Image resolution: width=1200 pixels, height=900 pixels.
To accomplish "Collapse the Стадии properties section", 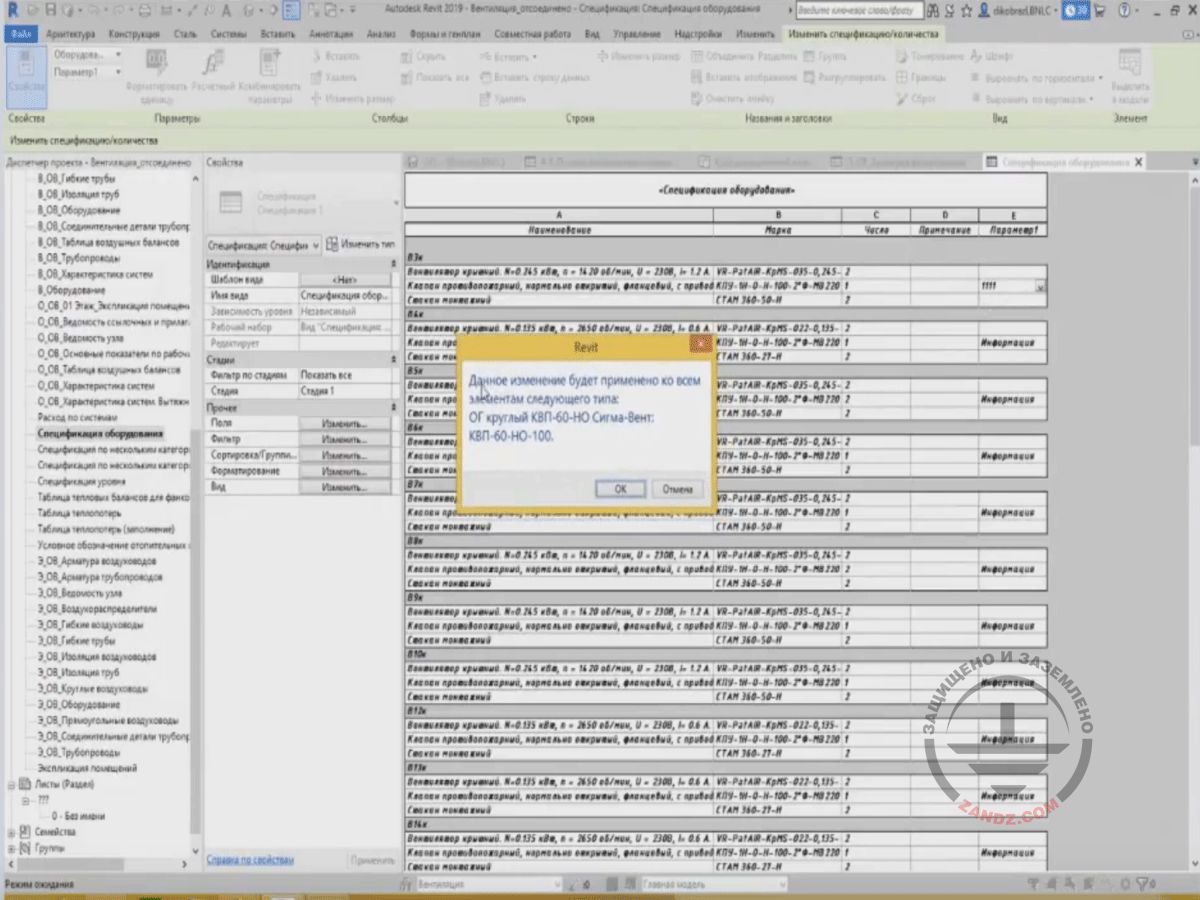I will coord(393,359).
